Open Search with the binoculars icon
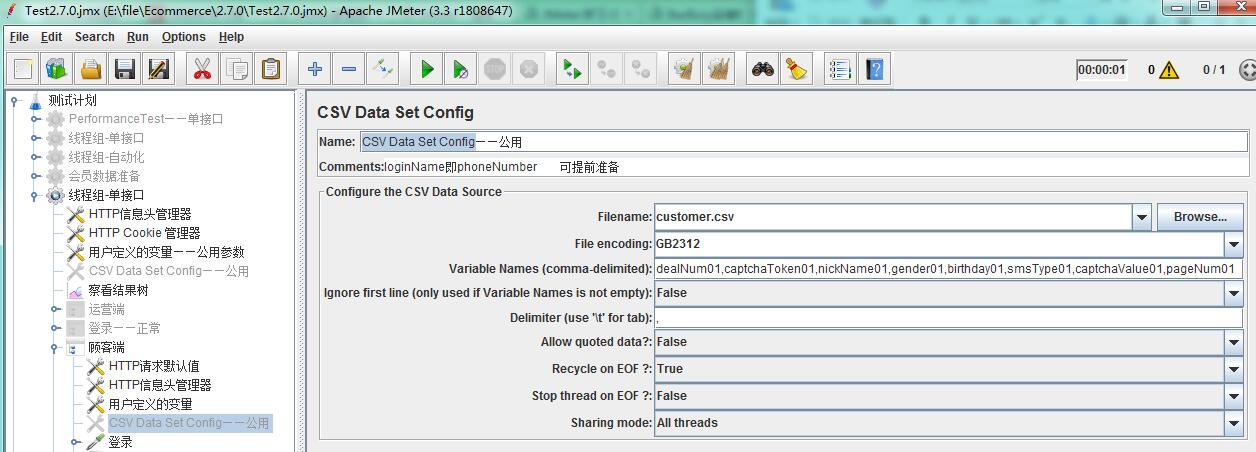Screen dimensions: 1256x452 pyautogui.click(x=763, y=70)
